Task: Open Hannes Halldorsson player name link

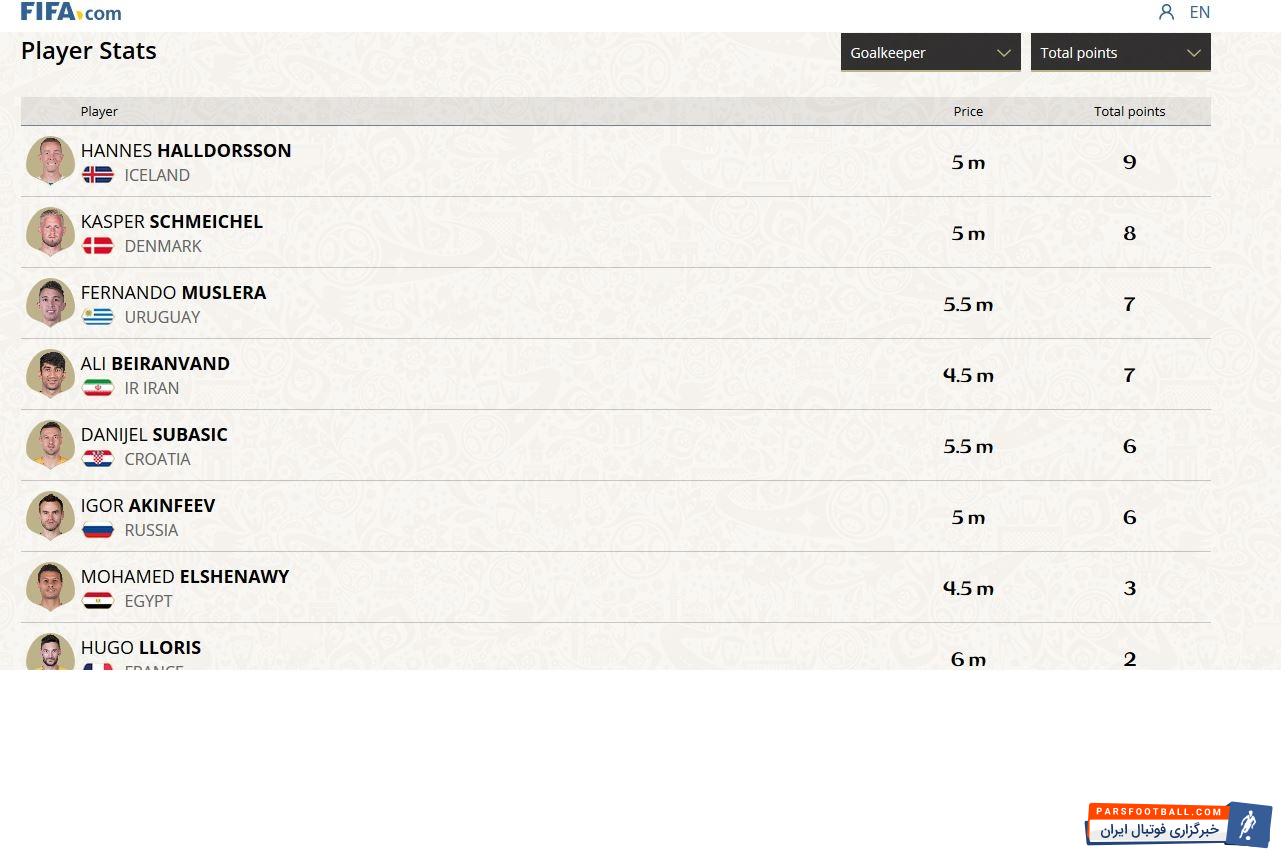Action: 186,151
